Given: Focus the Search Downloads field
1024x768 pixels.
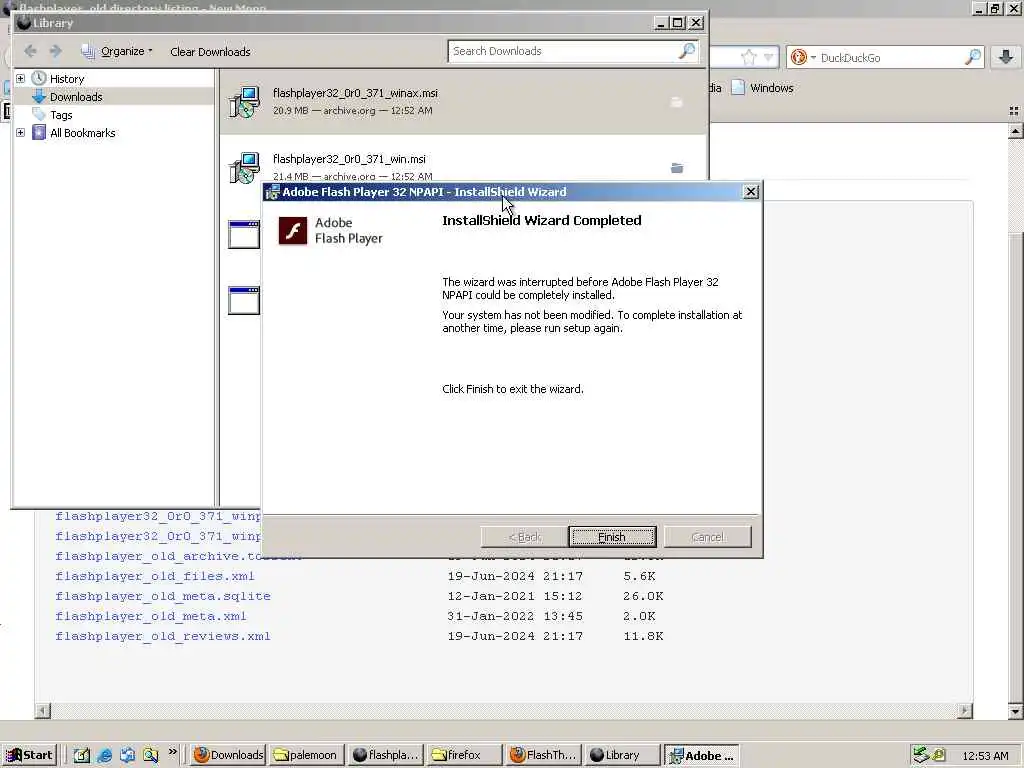Looking at the screenshot, I should tap(563, 51).
